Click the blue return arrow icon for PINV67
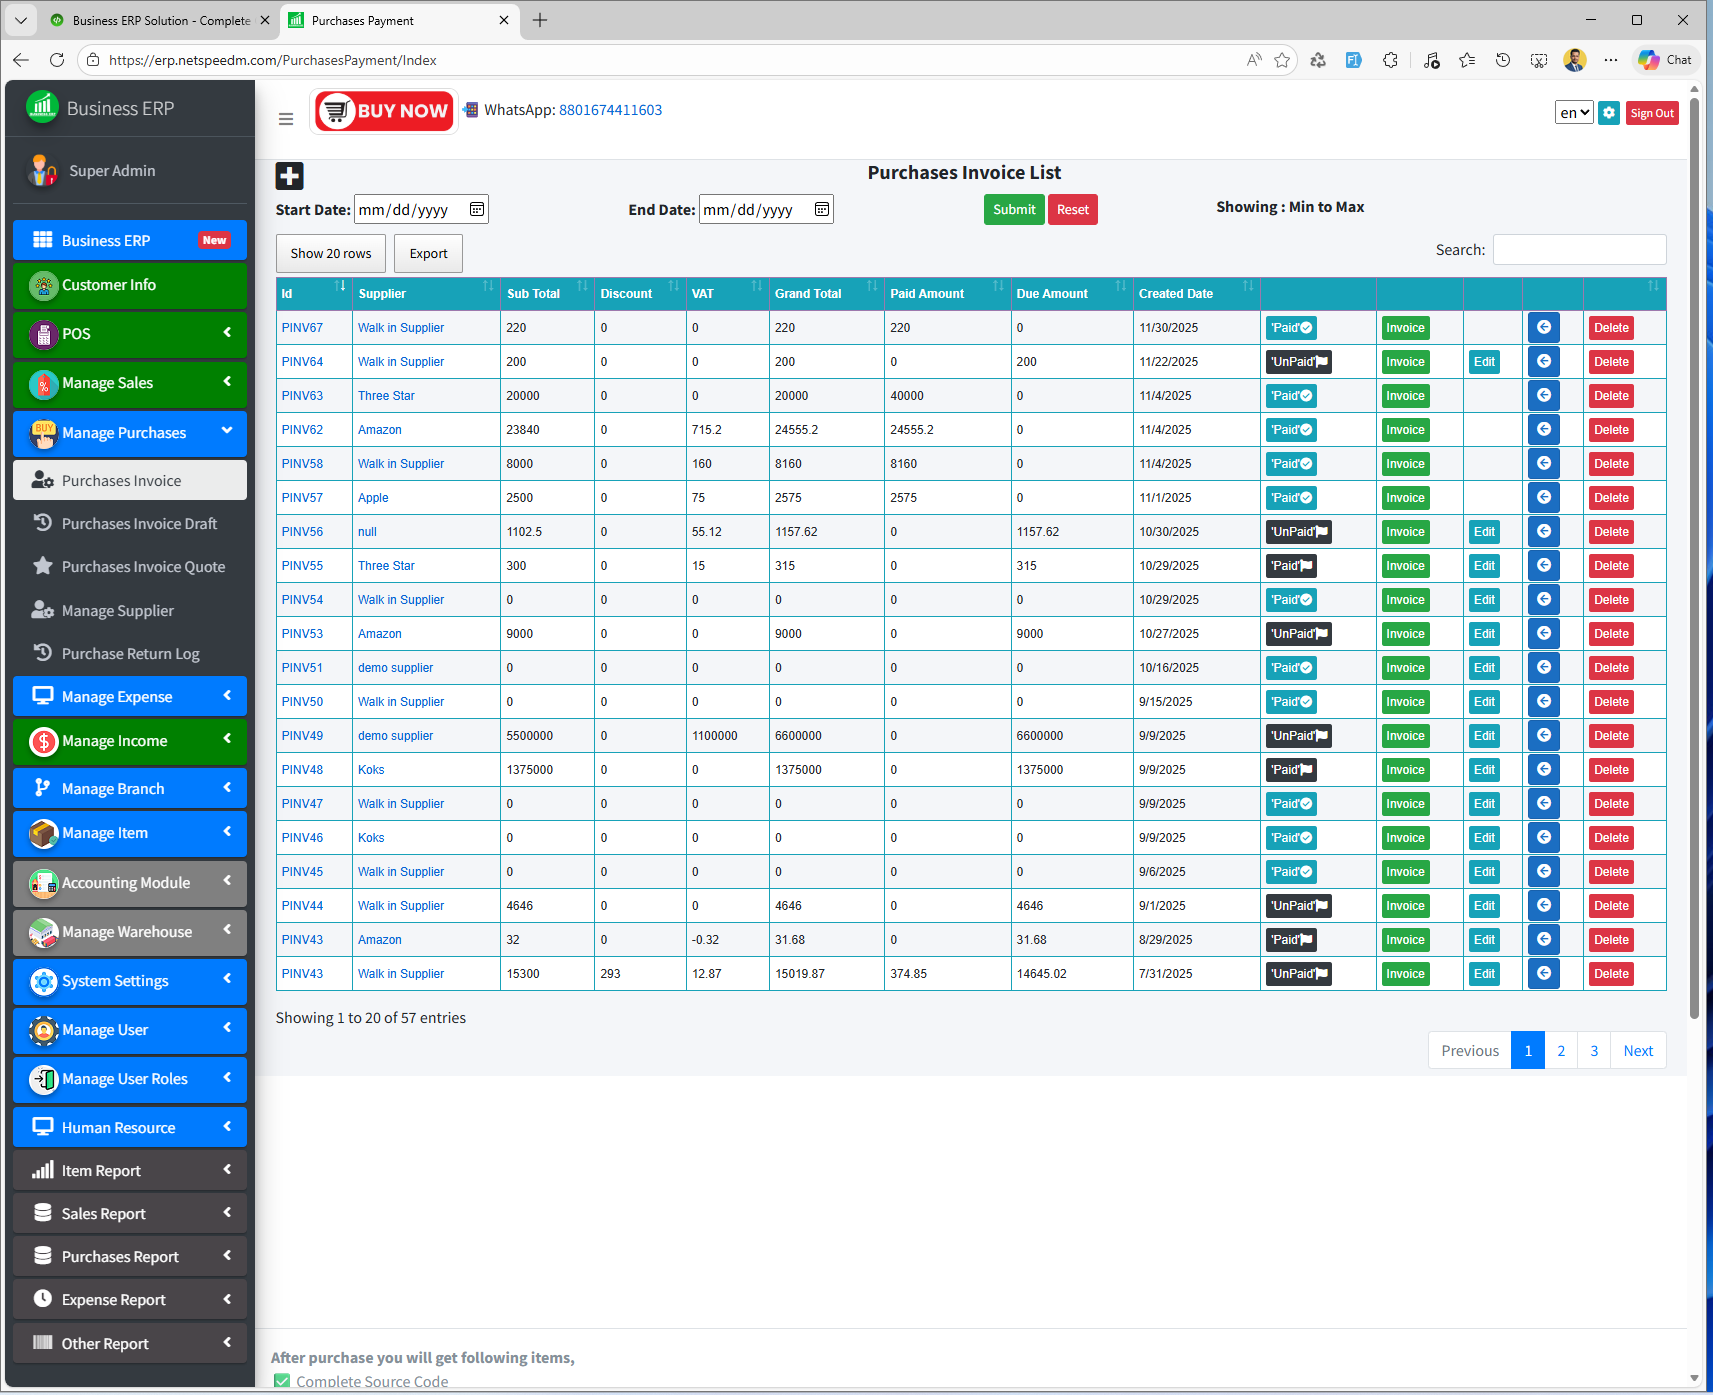1713x1395 pixels. (x=1543, y=327)
